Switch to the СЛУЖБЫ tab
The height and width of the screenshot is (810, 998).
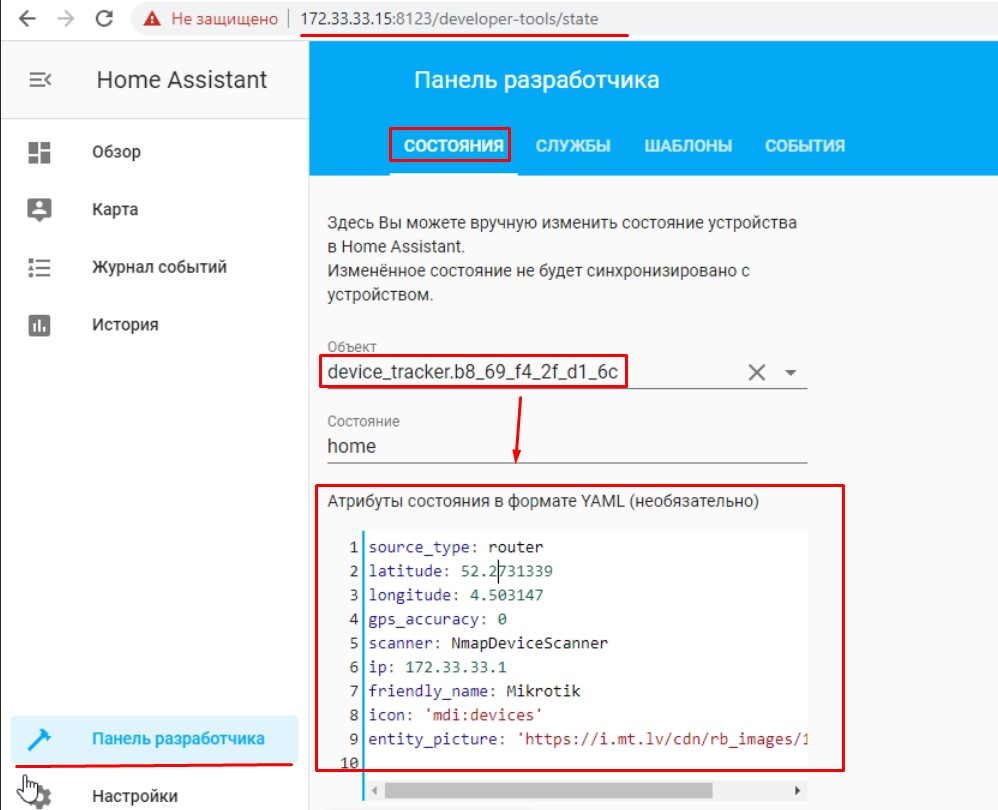(573, 146)
